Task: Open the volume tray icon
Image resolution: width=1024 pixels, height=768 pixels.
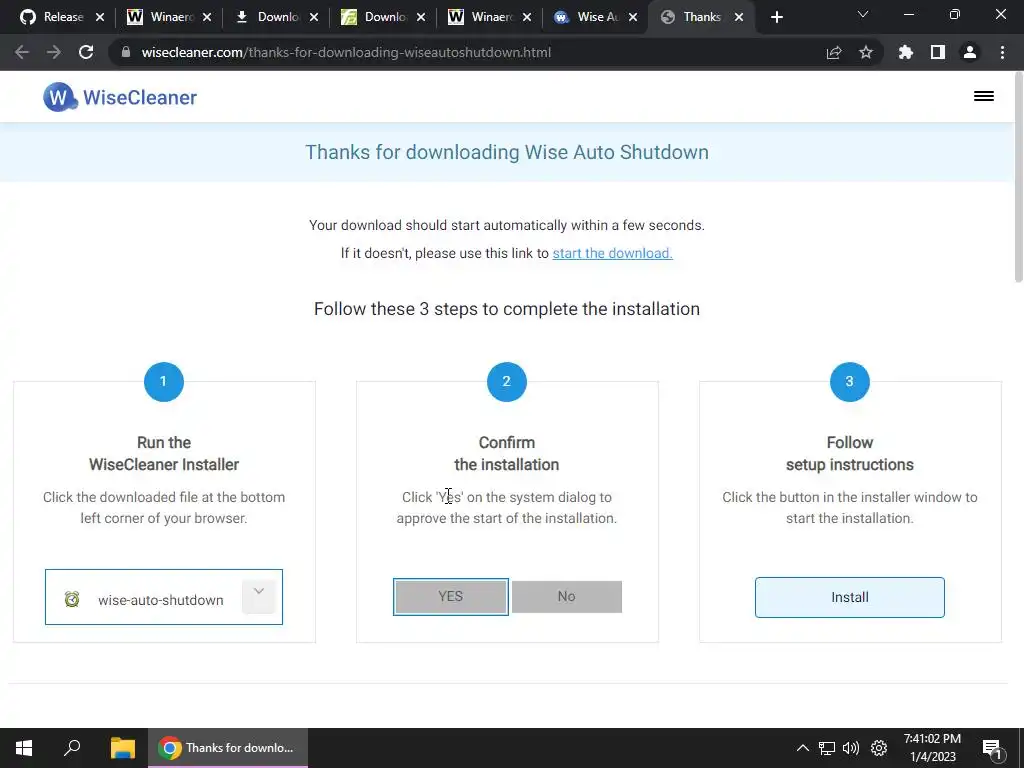Action: (x=851, y=748)
